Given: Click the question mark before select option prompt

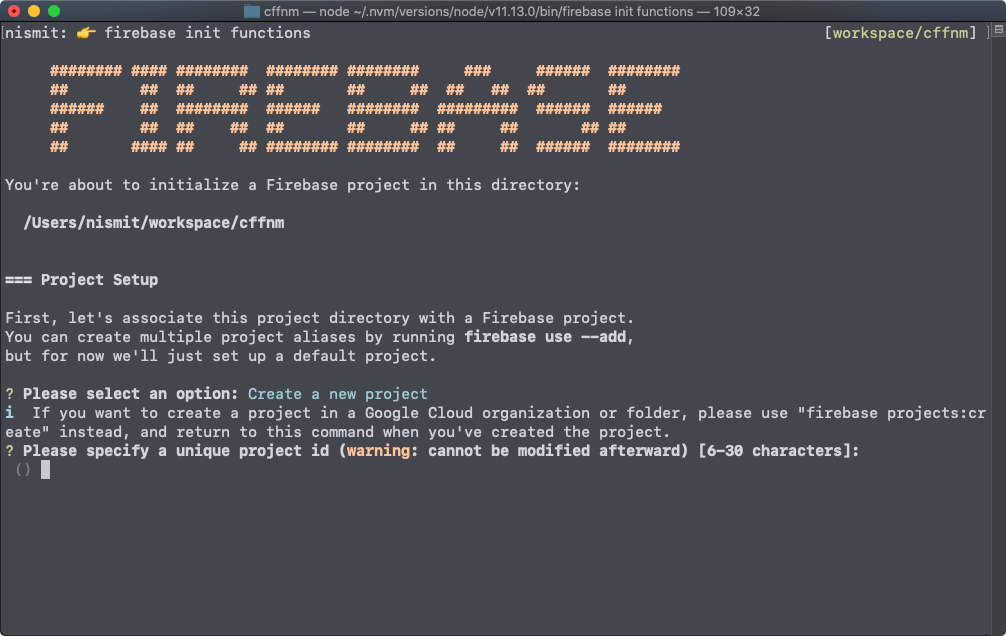Looking at the screenshot, I should click(x=10, y=393).
